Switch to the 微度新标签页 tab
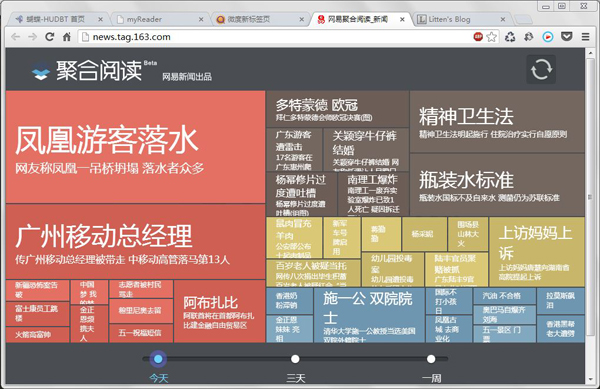The width and height of the screenshot is (600, 389). click(259, 19)
